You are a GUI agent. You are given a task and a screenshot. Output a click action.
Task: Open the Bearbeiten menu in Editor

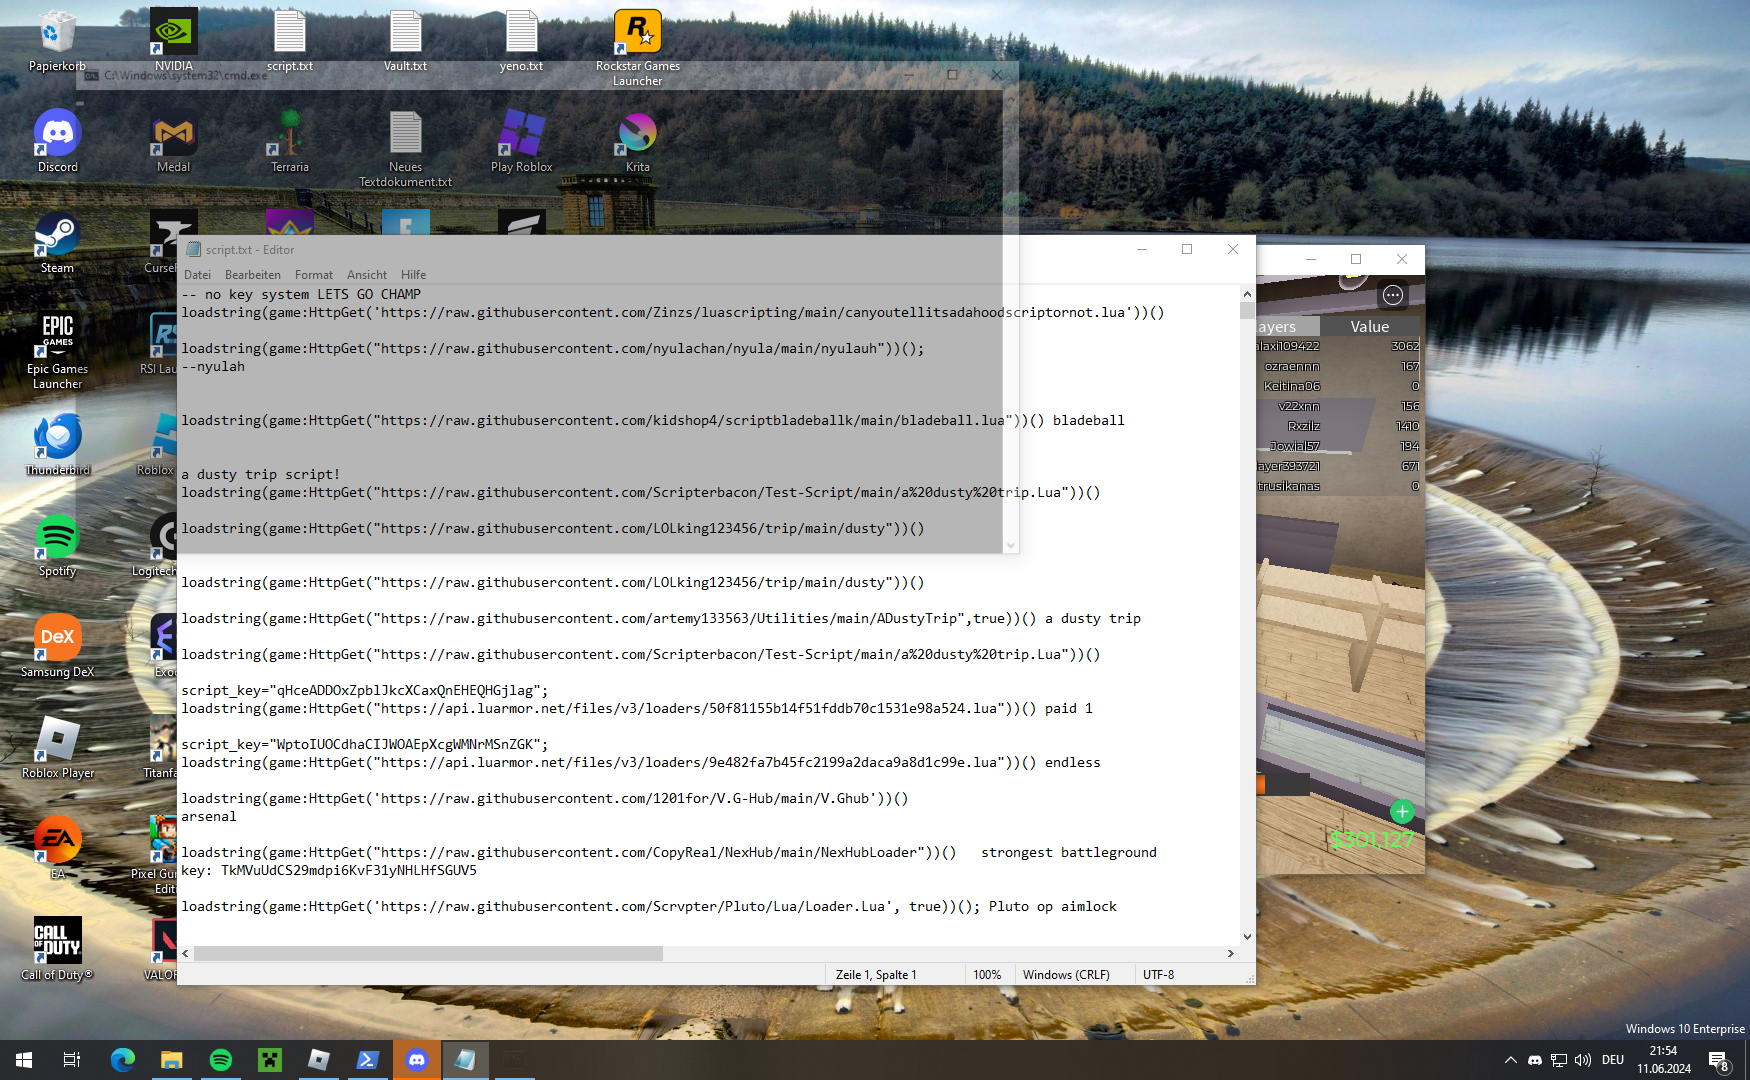253,275
